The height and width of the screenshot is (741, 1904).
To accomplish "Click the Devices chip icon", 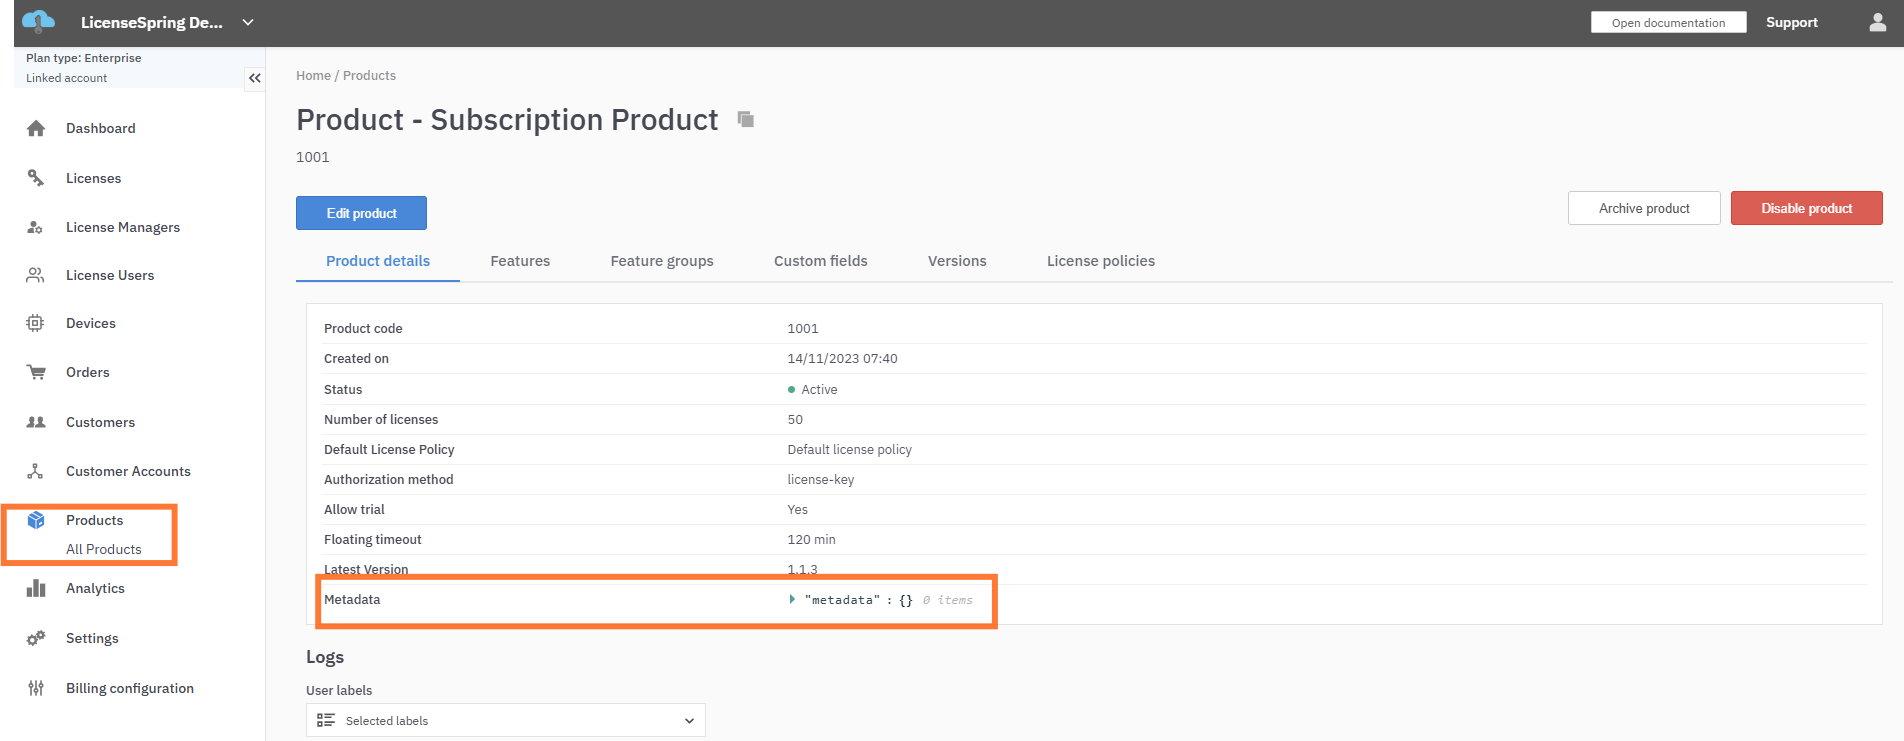I will [36, 323].
